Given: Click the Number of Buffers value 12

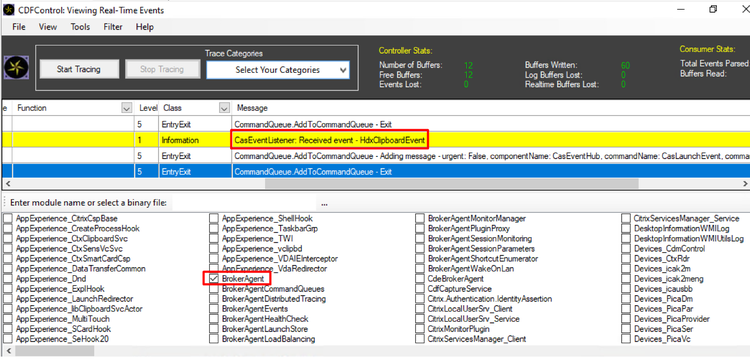Looking at the screenshot, I should [468, 65].
